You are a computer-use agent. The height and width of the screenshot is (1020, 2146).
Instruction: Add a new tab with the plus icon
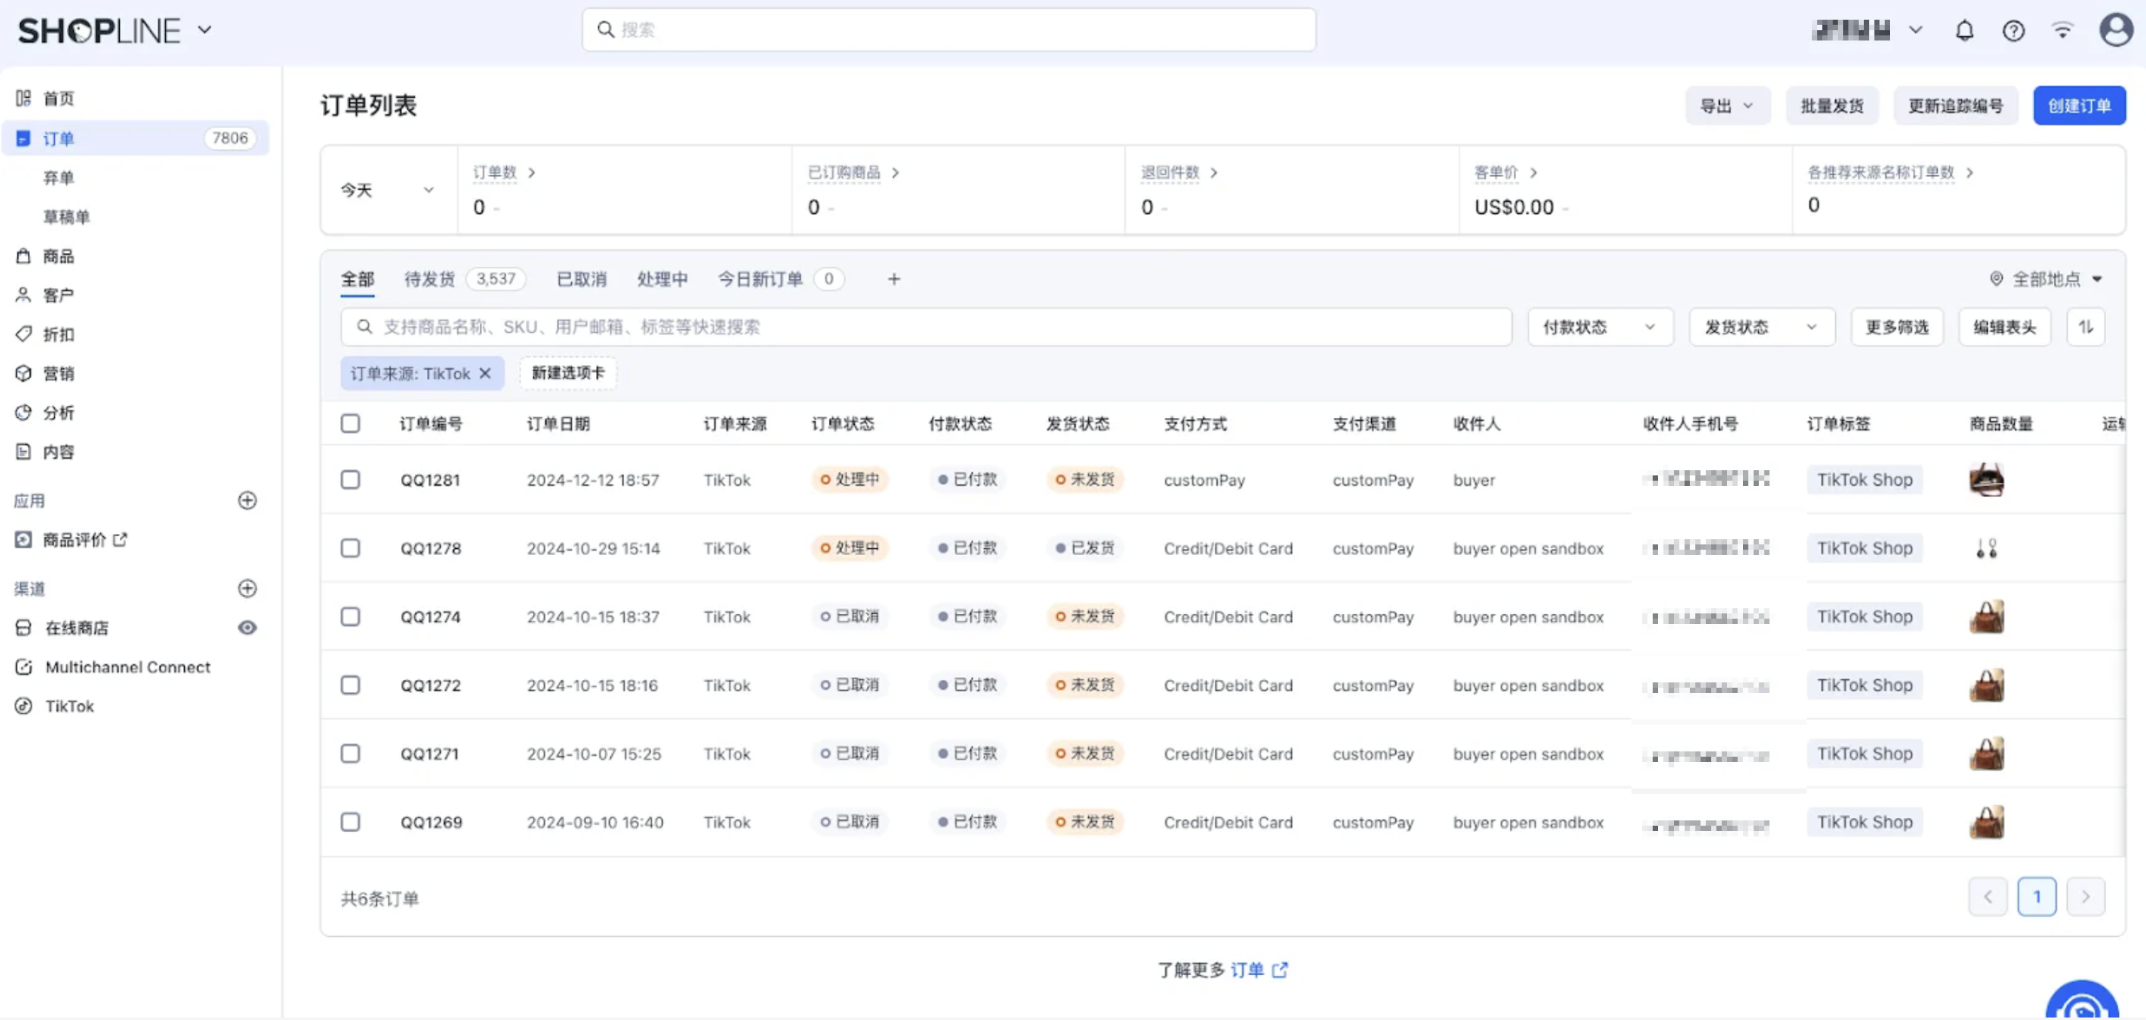coord(893,279)
